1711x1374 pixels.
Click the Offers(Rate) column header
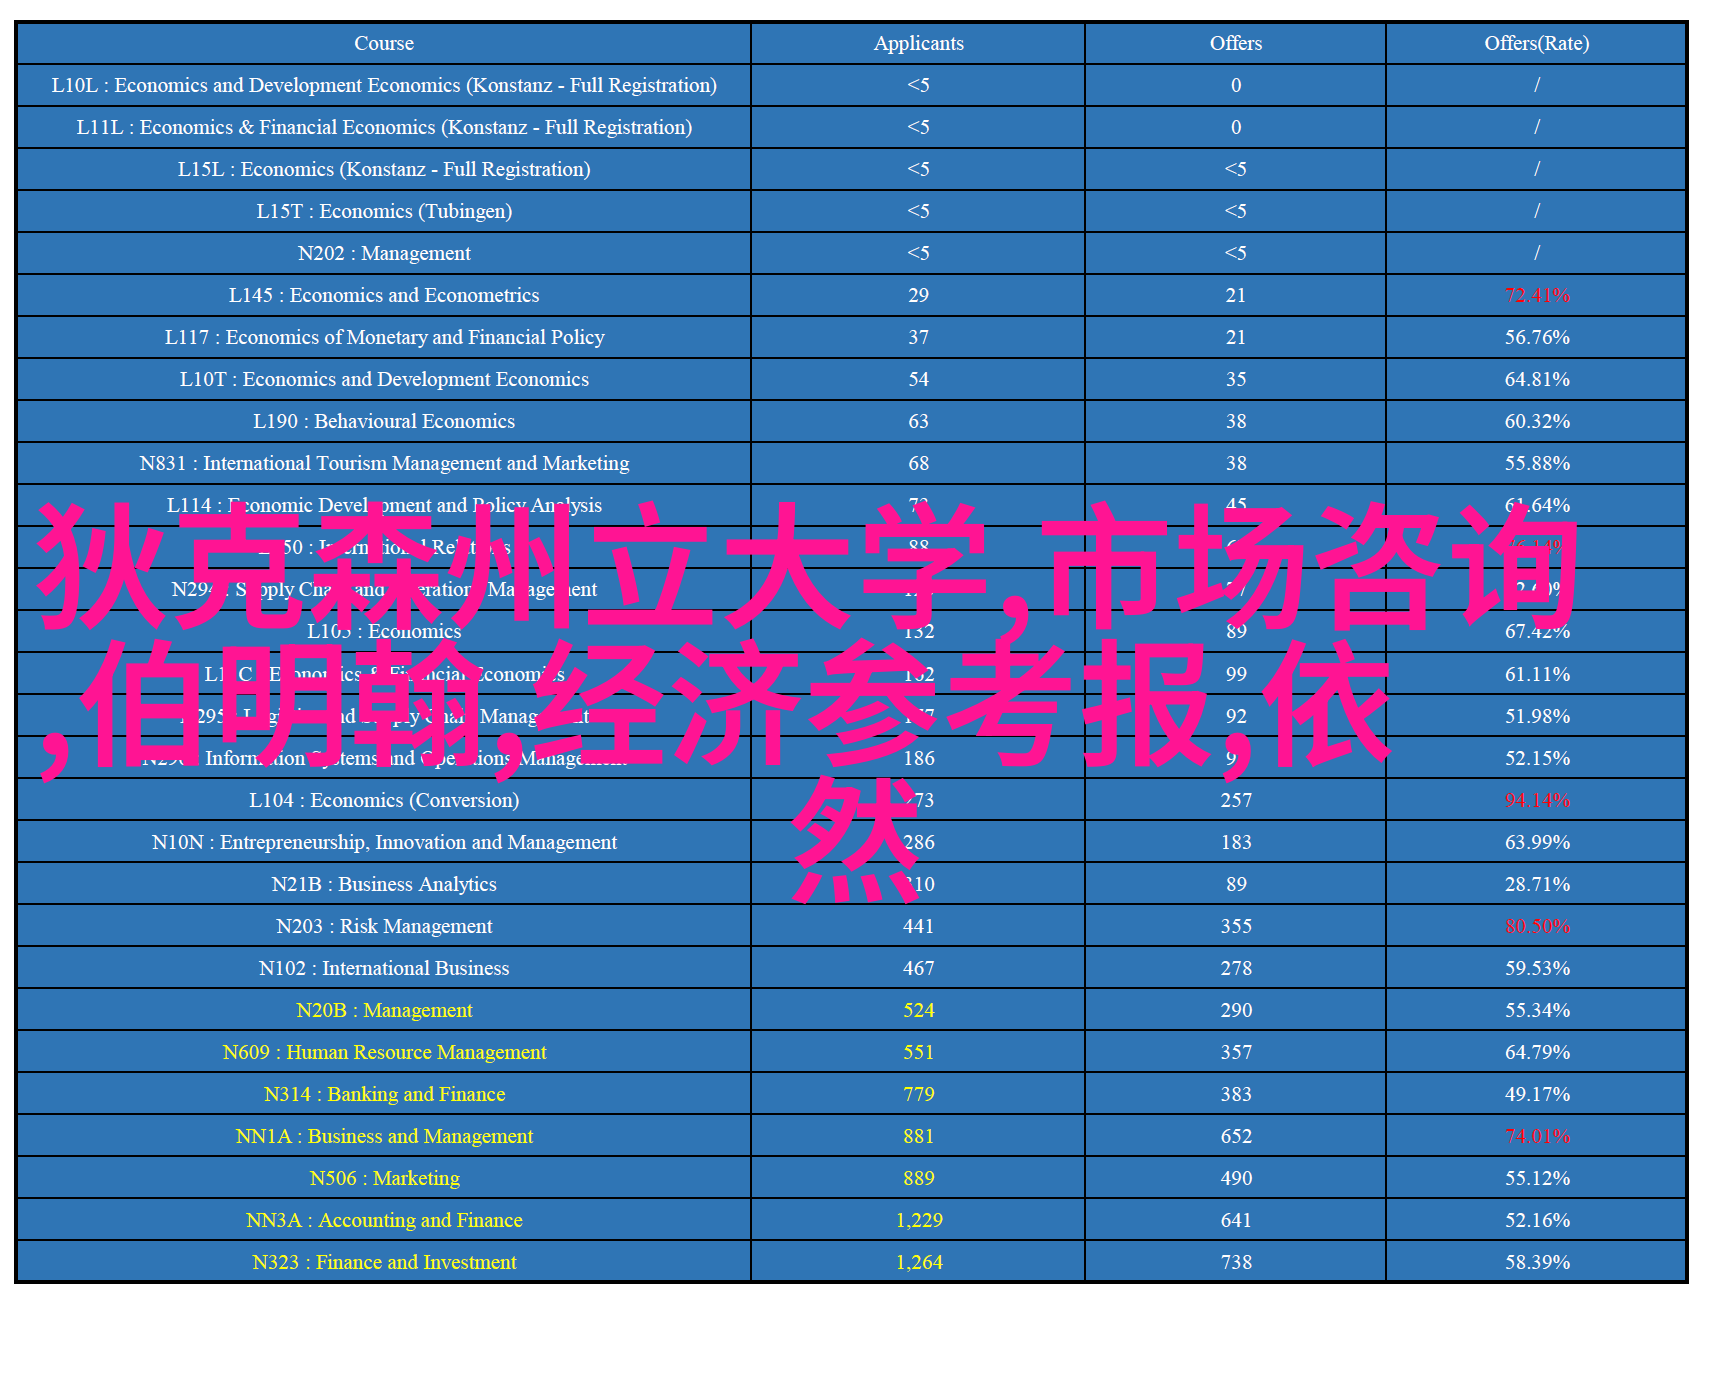[x=1536, y=43]
